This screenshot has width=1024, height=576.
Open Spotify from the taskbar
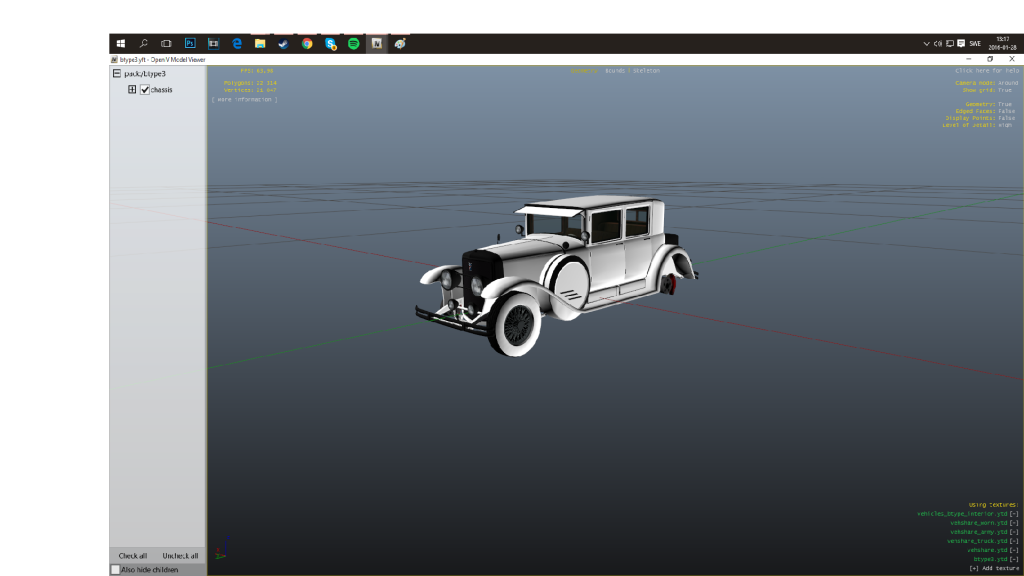[353, 44]
